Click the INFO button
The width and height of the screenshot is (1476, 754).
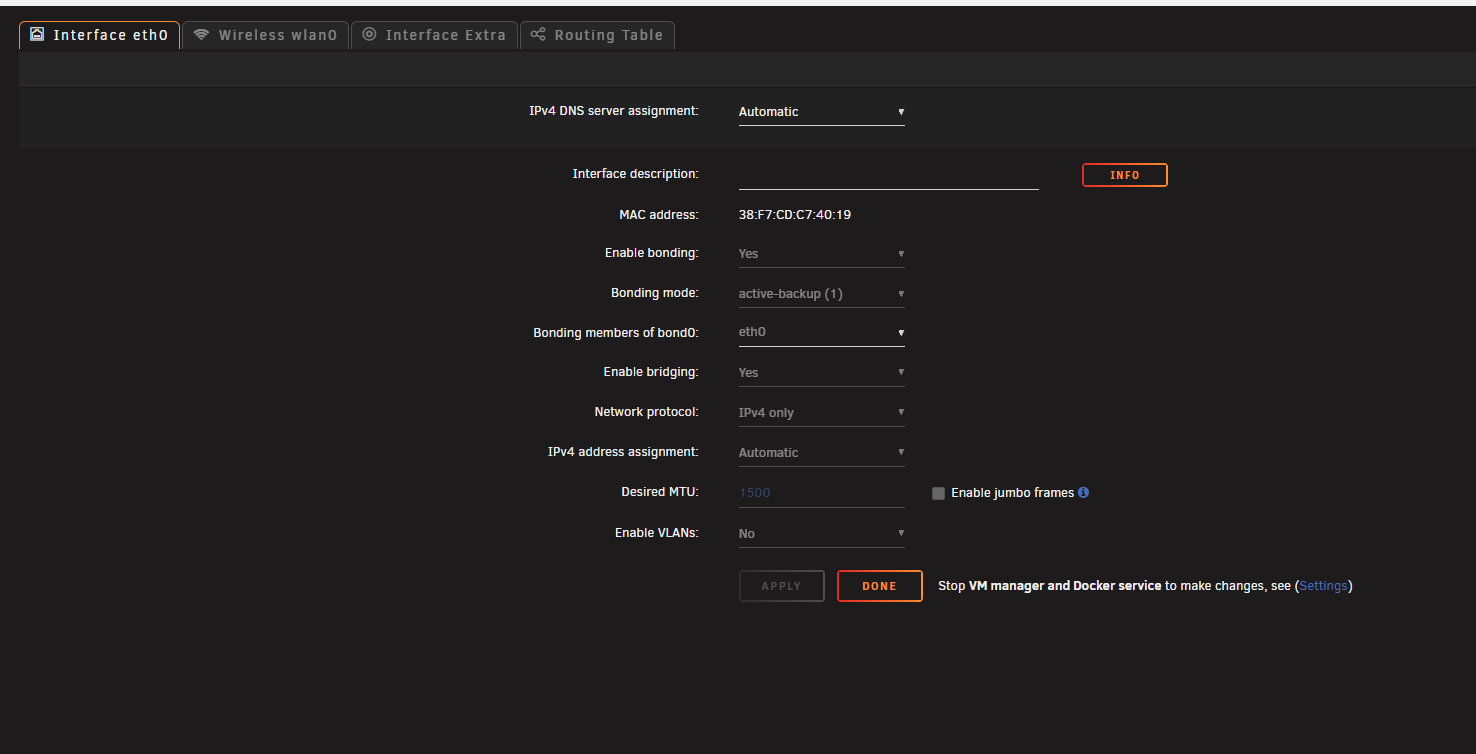[1124, 175]
